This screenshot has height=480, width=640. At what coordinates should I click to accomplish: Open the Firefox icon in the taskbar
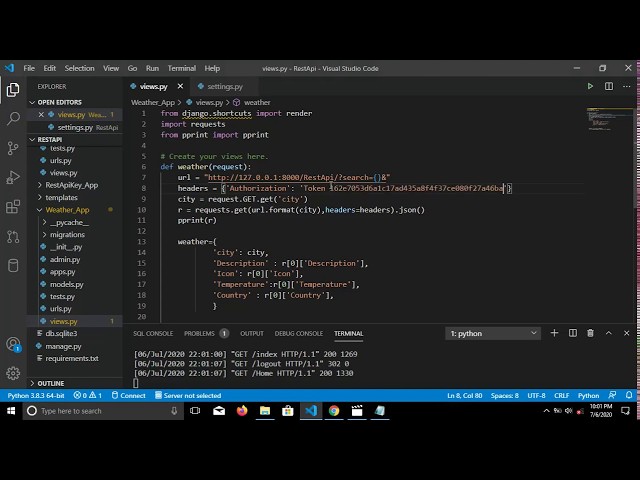tap(242, 411)
